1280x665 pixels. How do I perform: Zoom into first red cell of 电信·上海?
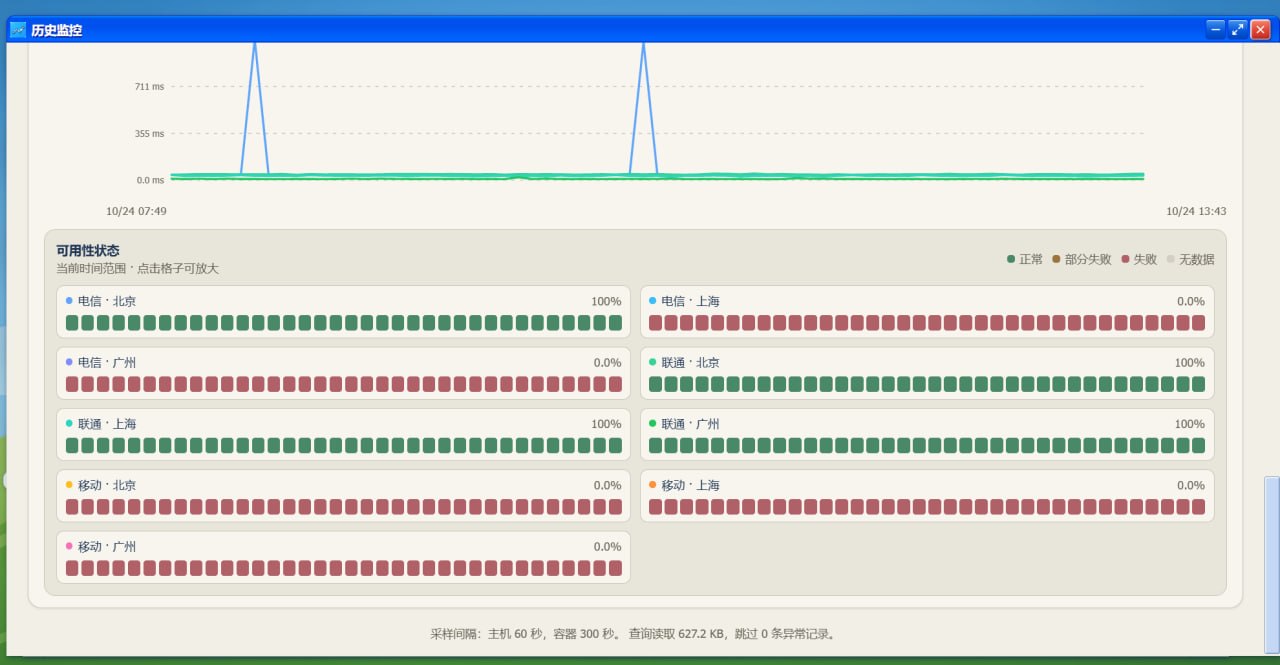(x=655, y=323)
